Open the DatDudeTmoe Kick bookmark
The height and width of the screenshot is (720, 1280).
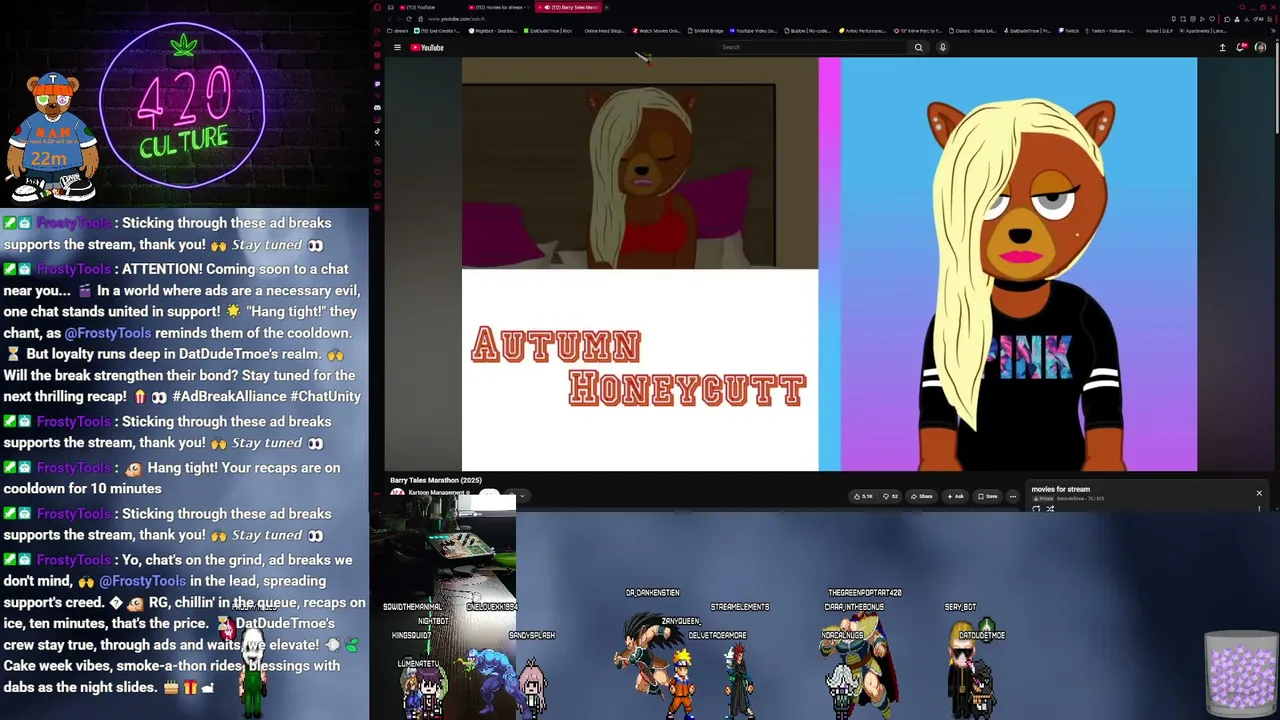coord(548,31)
